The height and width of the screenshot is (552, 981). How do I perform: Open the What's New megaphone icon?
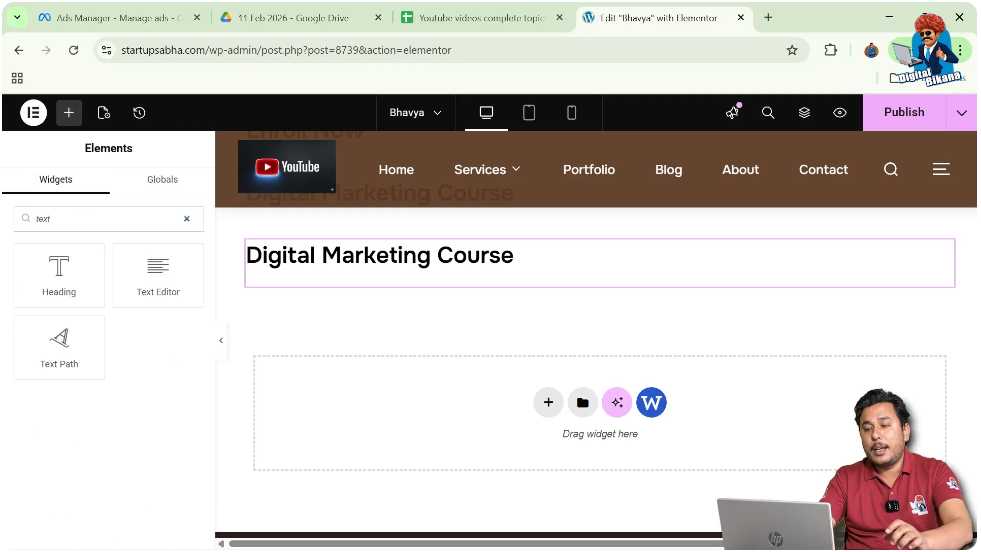tap(733, 113)
